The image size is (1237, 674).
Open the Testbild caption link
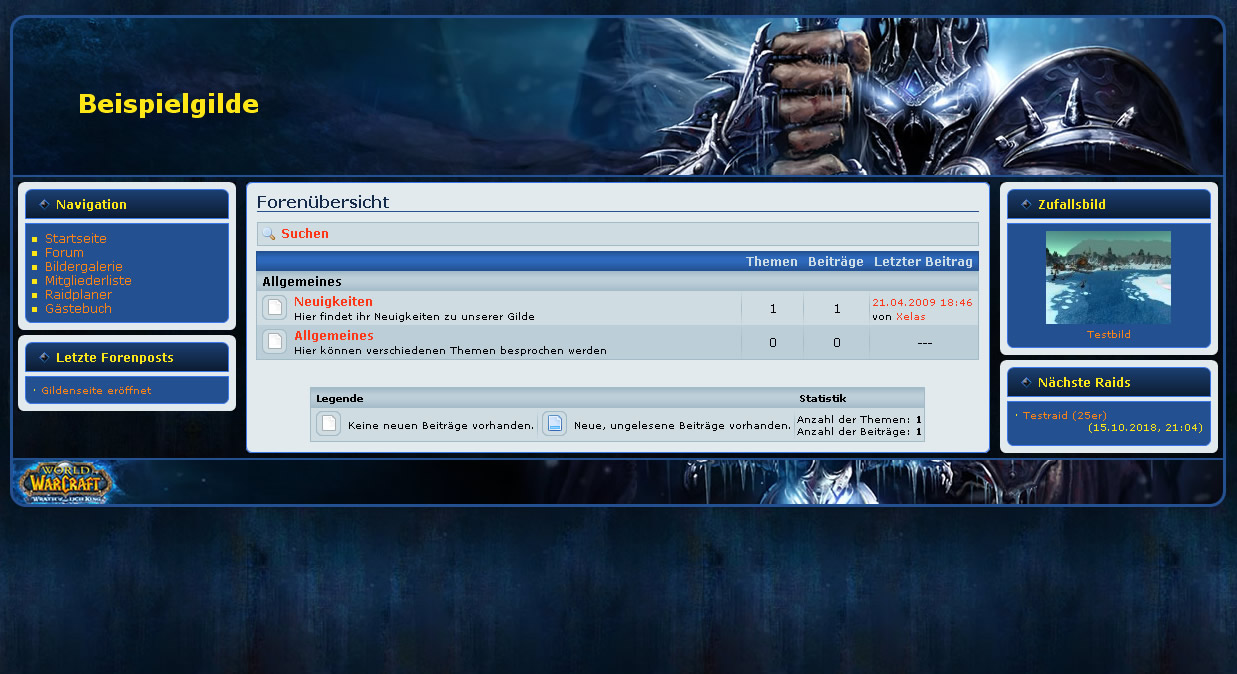(x=1109, y=334)
